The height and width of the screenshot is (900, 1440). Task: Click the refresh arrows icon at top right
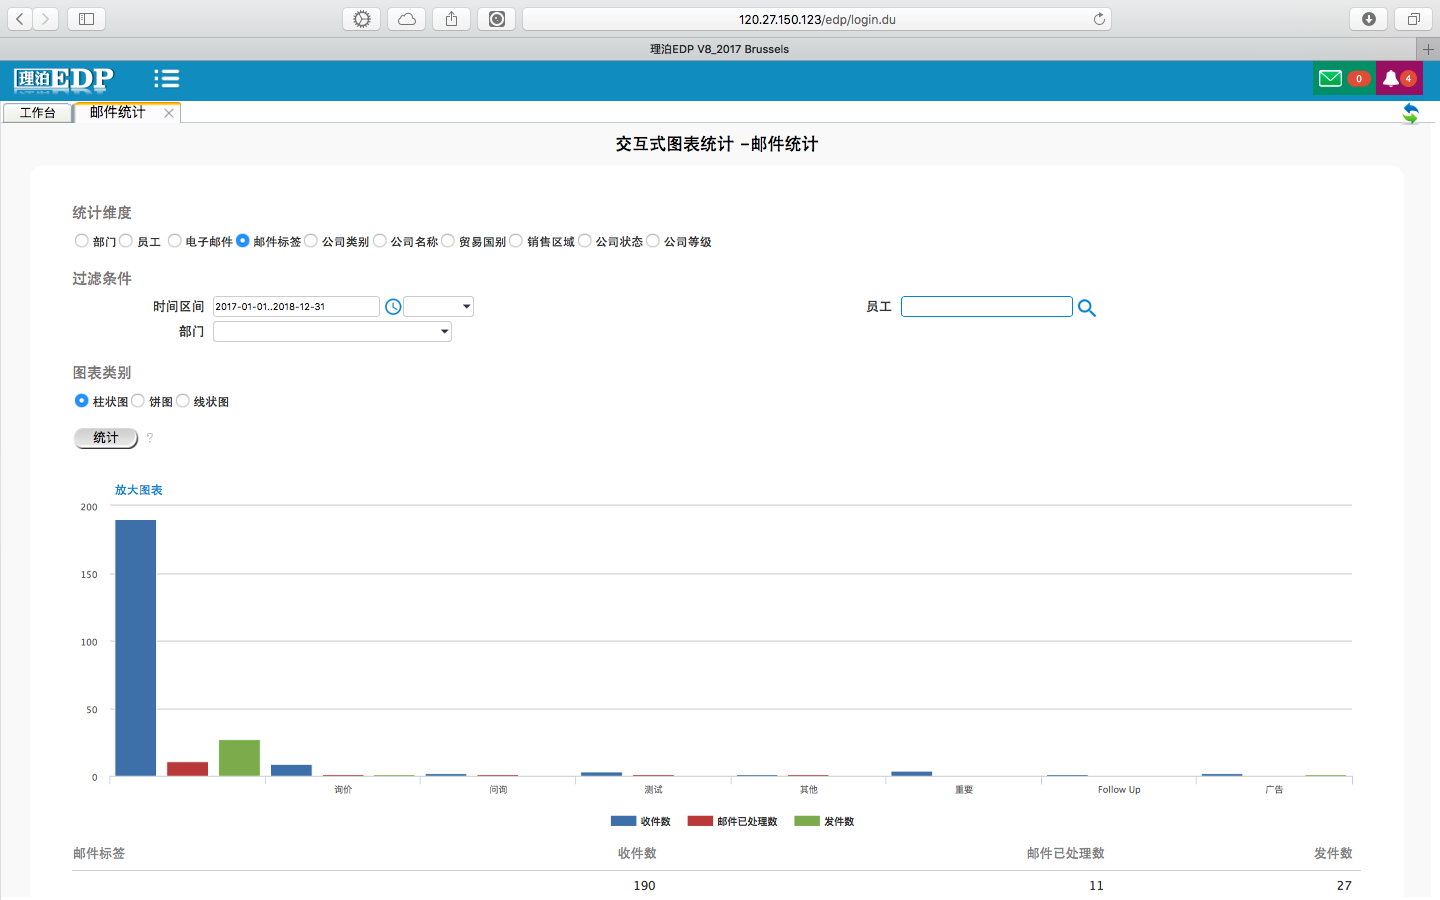(1410, 113)
